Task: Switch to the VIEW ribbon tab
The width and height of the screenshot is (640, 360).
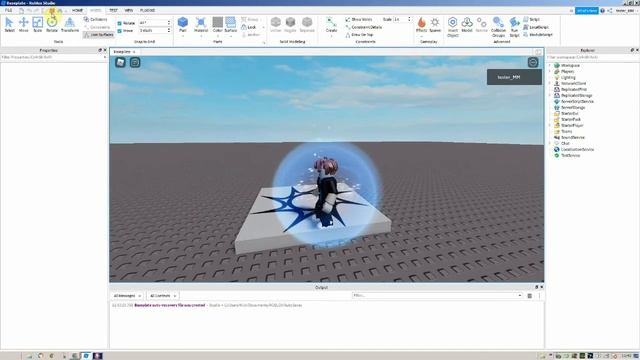Action: (x=129, y=10)
